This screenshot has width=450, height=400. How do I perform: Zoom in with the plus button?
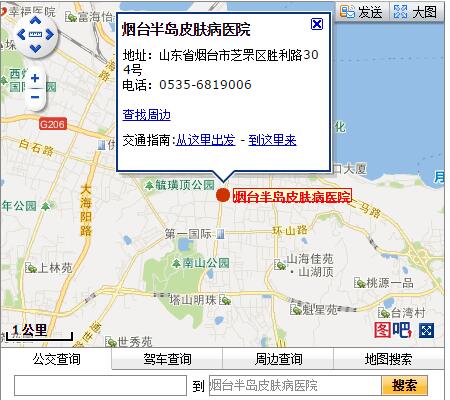35,79
